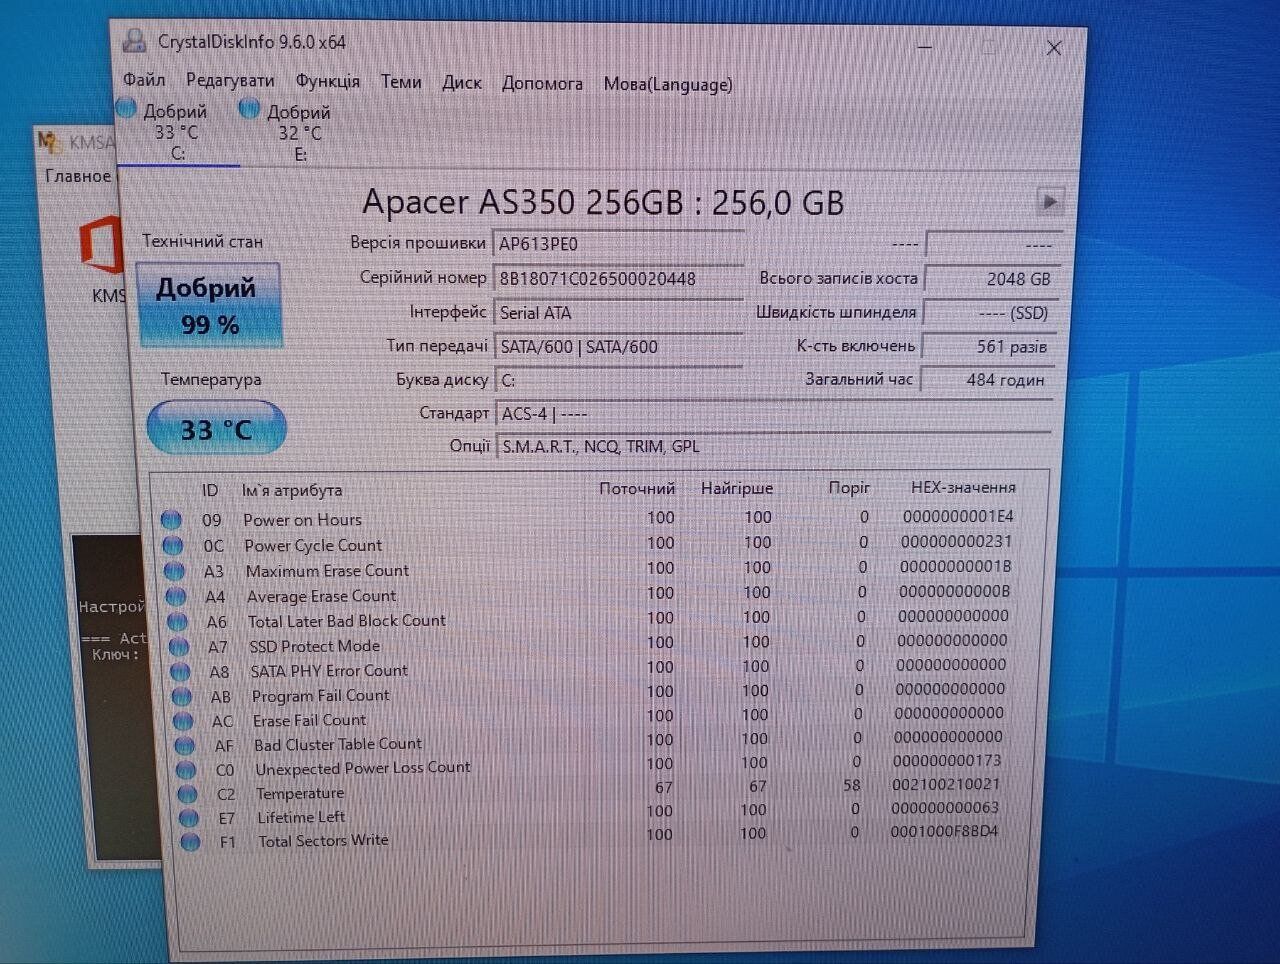Click the Office logo in KMS window
Viewport: 1280px width, 964px height.
100,246
